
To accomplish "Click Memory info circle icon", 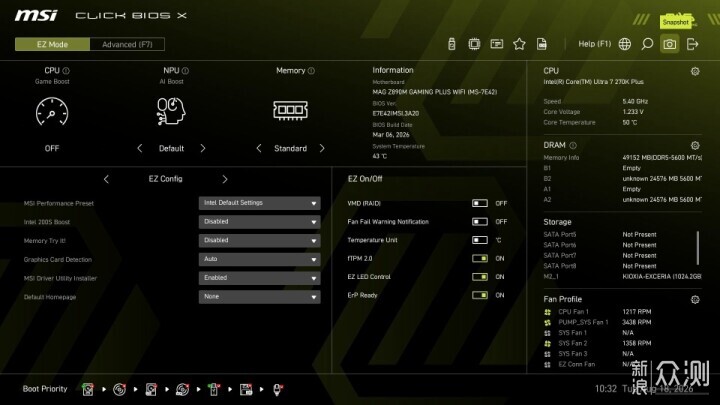I will 311,71.
